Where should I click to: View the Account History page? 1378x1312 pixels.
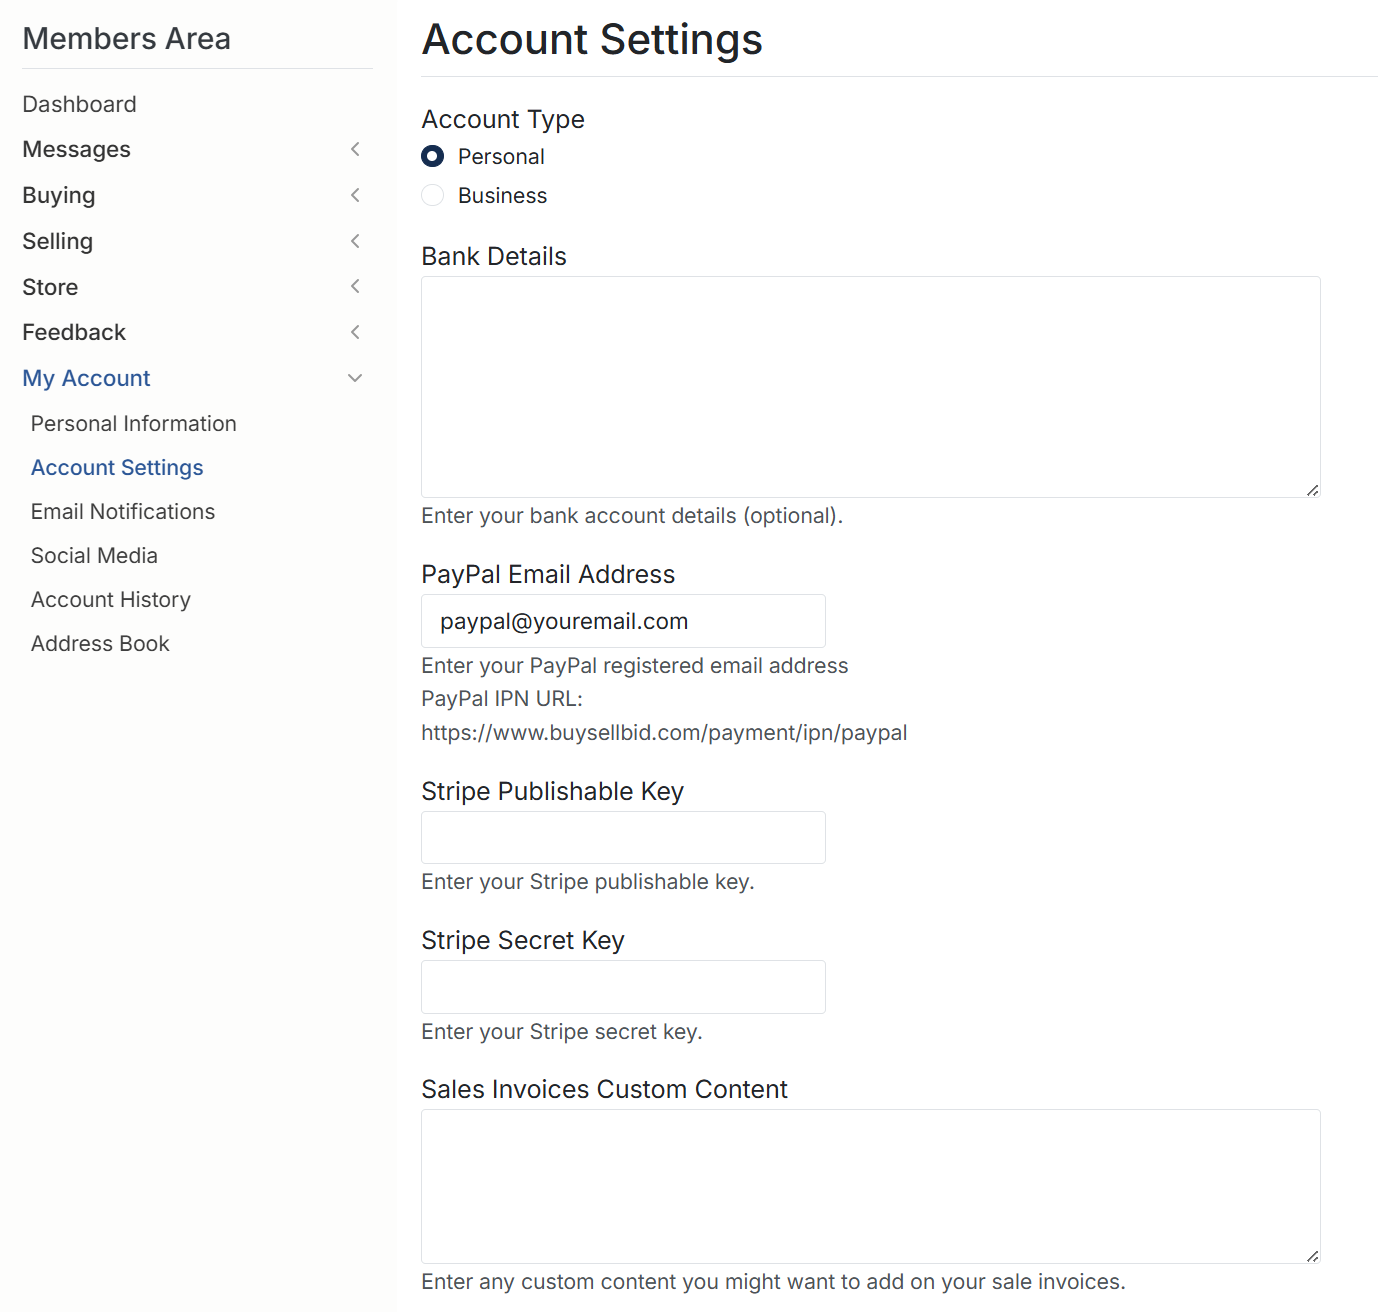[110, 599]
